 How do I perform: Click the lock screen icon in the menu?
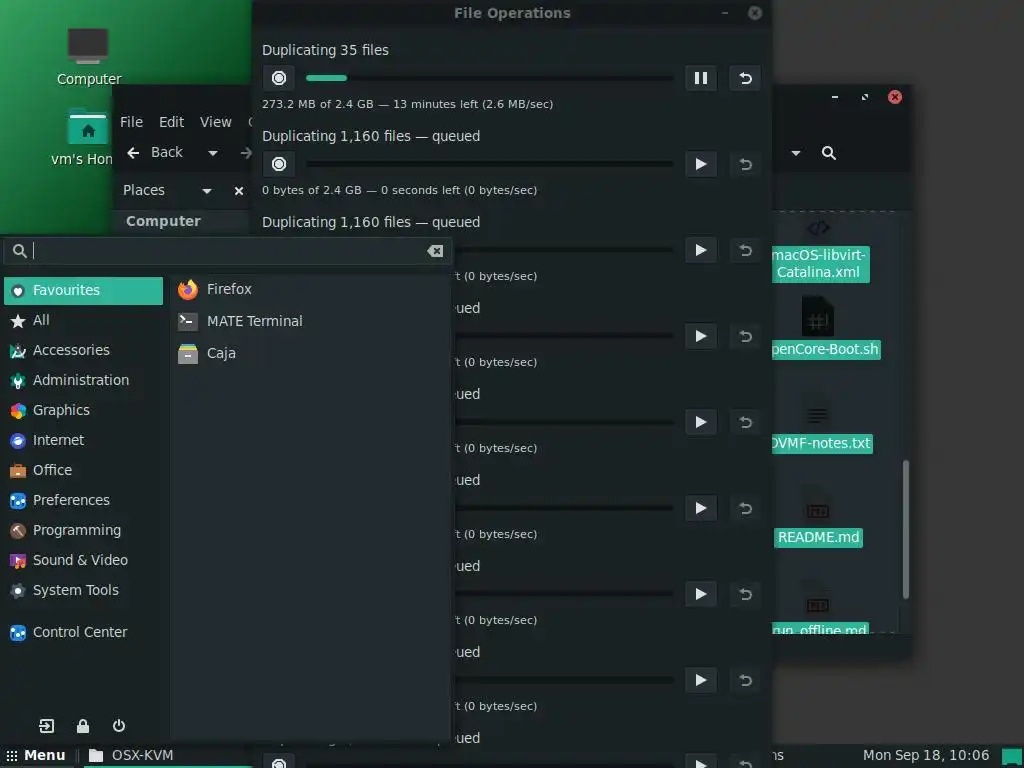point(83,726)
